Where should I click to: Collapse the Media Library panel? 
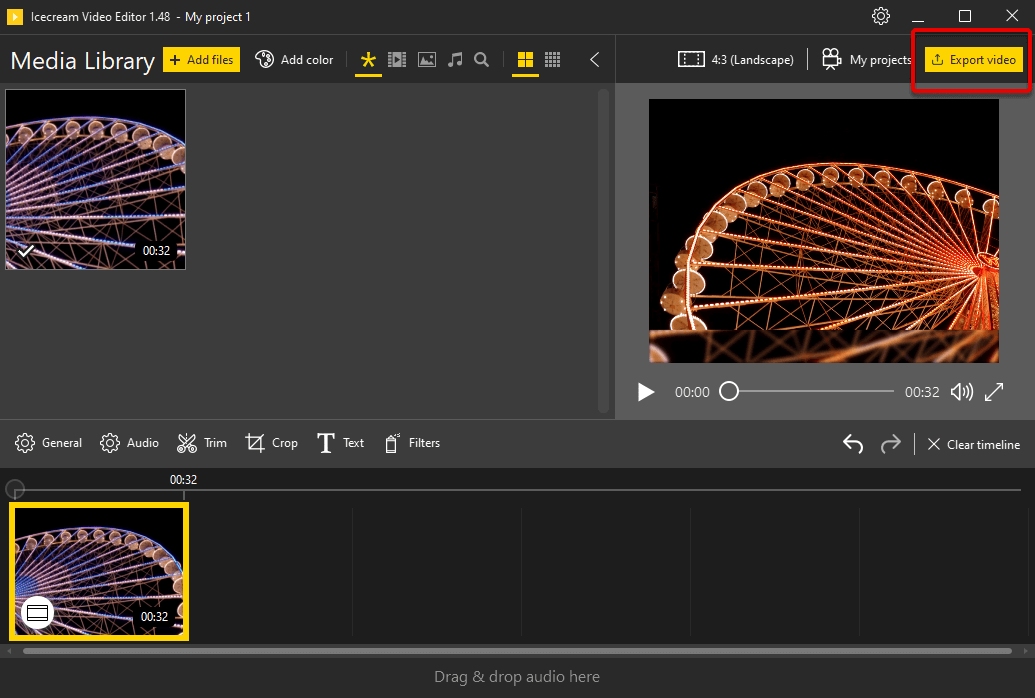[x=595, y=60]
